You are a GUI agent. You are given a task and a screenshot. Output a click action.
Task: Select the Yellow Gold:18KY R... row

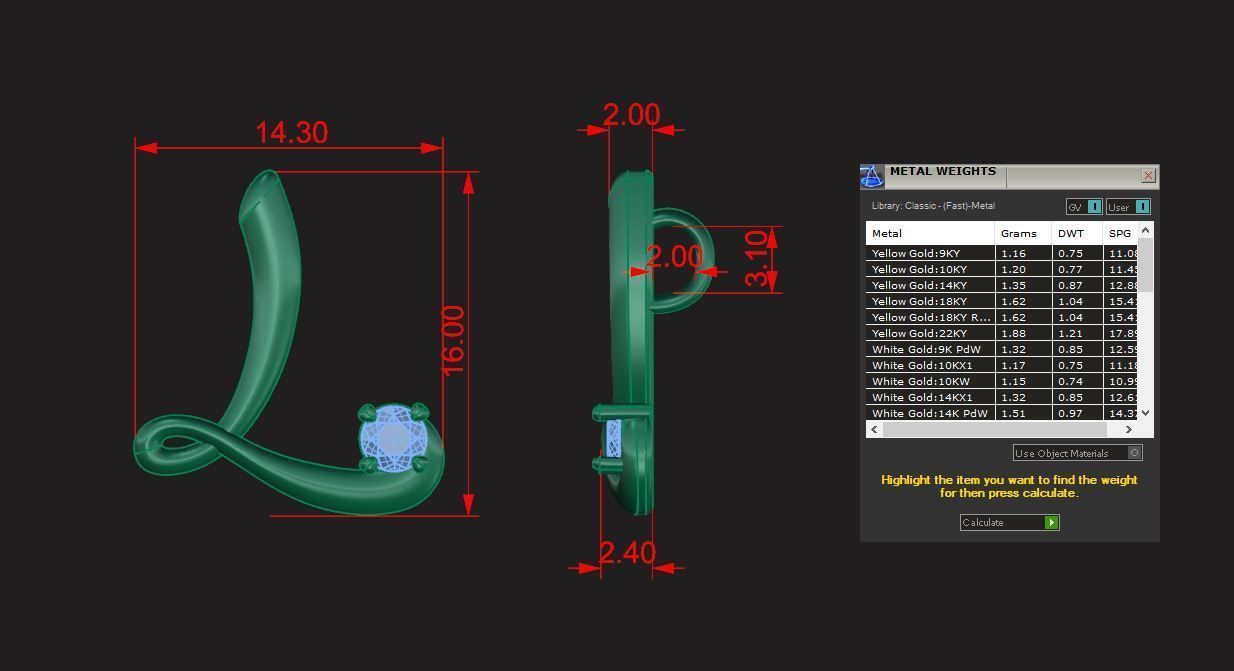1002,317
